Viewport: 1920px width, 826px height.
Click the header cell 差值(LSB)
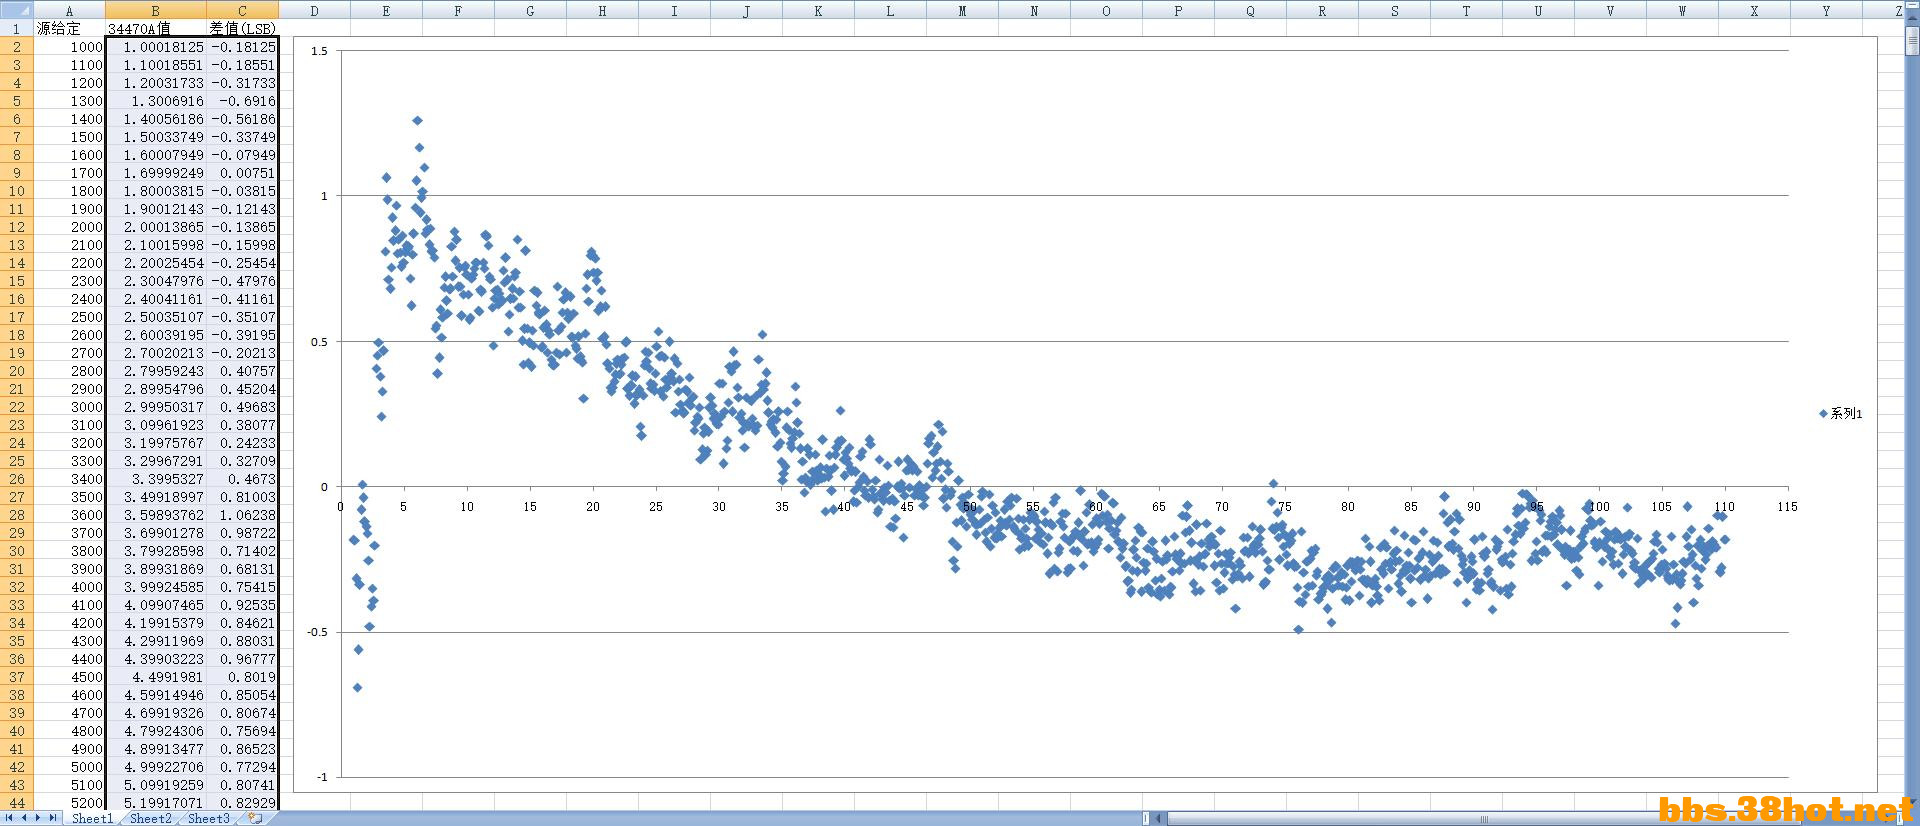tap(241, 29)
